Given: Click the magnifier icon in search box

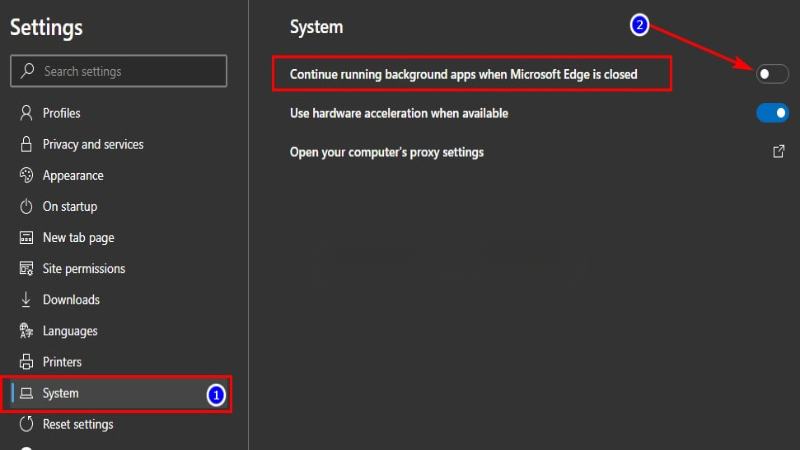Looking at the screenshot, I should tap(28, 70).
